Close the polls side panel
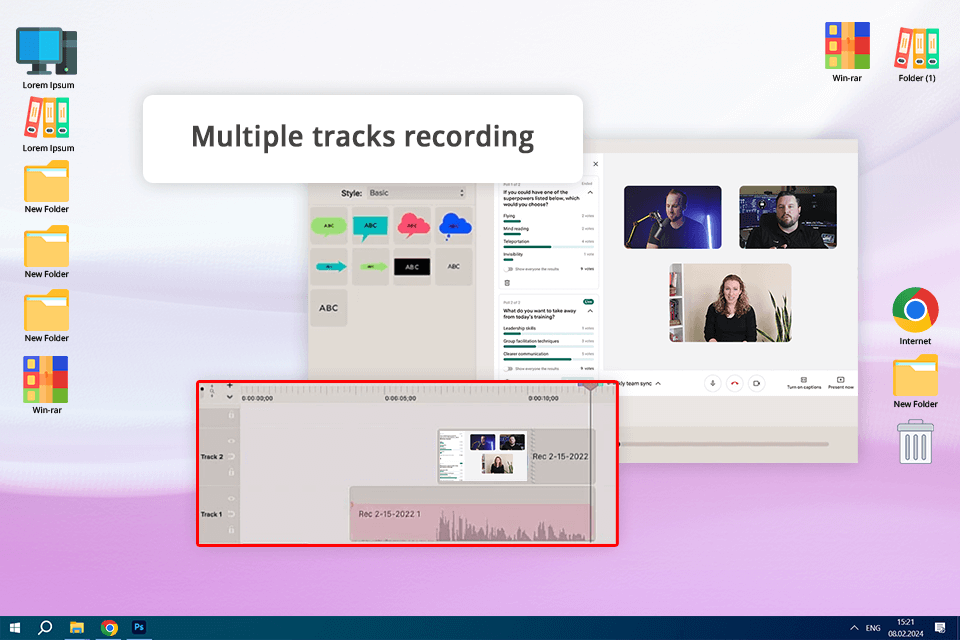Screen dimensions: 960x640 [x=596, y=164]
